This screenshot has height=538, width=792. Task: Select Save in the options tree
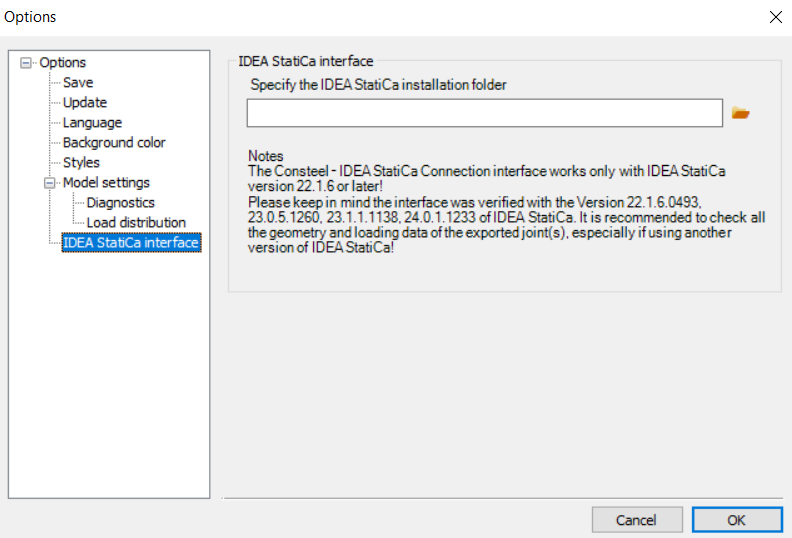click(x=78, y=82)
